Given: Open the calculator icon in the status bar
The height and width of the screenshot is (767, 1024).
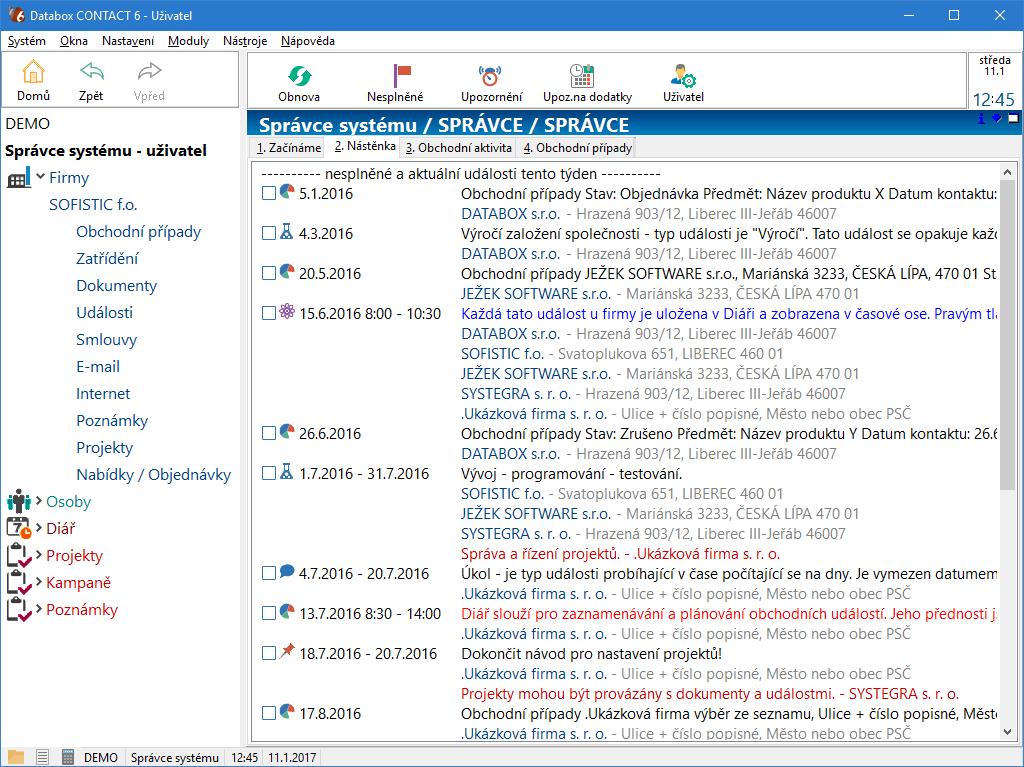Looking at the screenshot, I should 67,757.
